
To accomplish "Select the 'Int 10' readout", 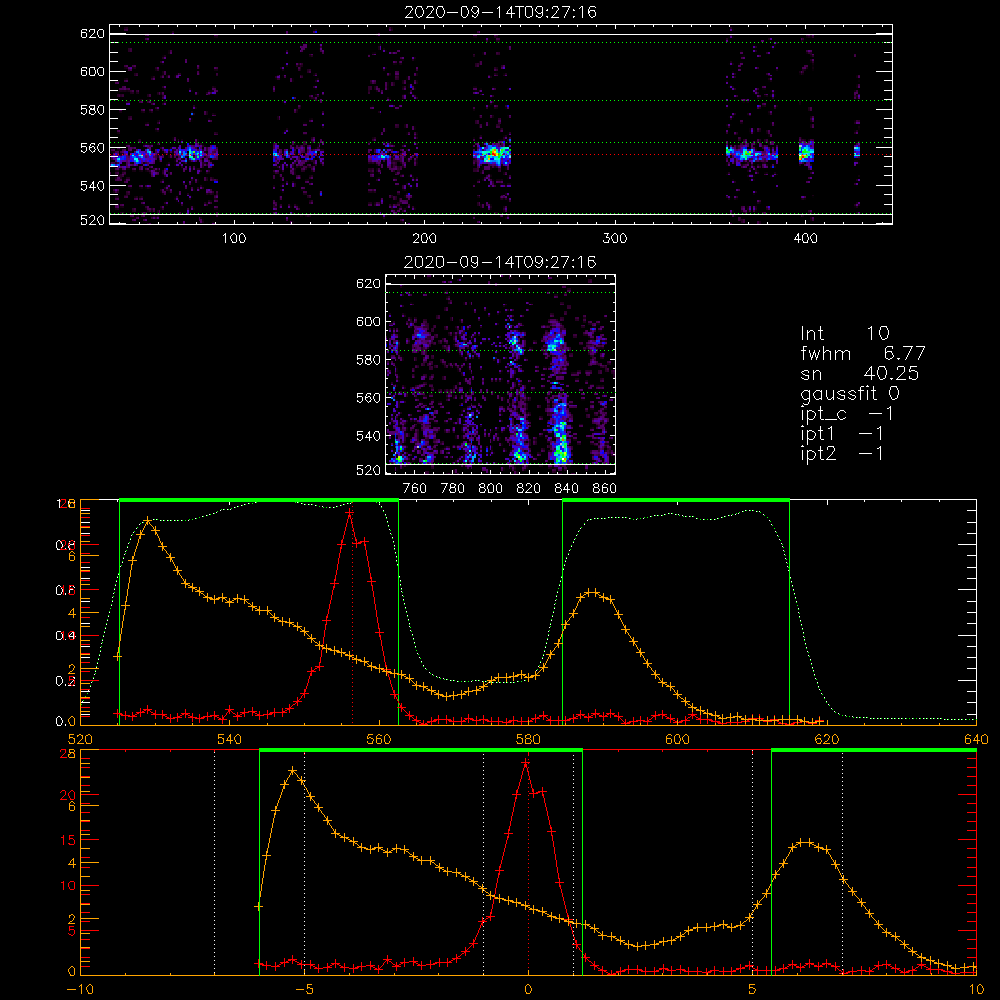I will pyautogui.click(x=844, y=334).
